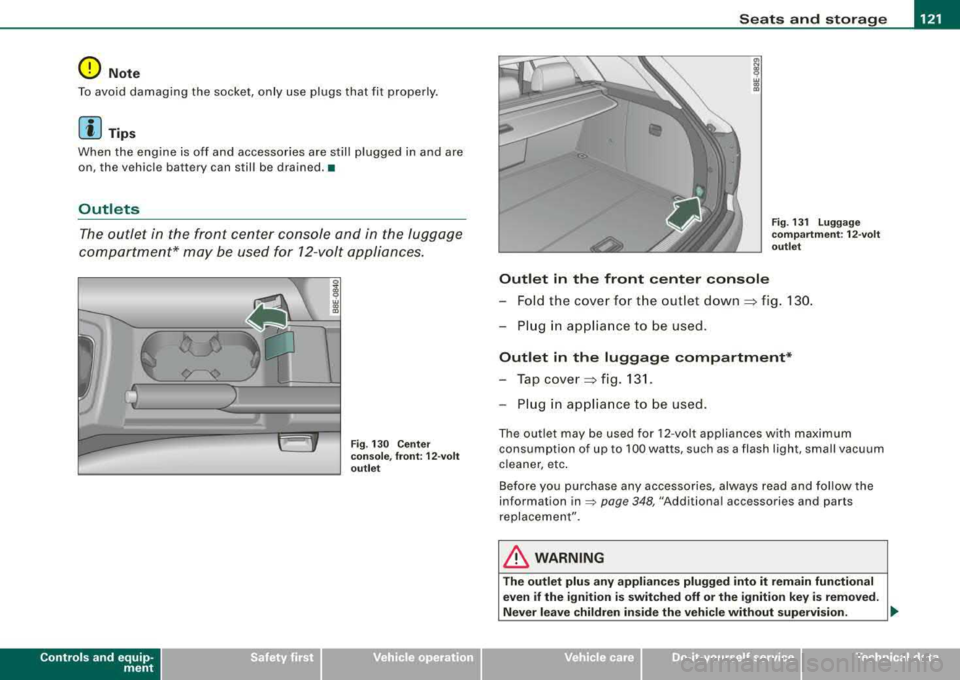Click the luggage compartment outlet figure
Viewport: 960px width, 680px height.
pos(630,154)
